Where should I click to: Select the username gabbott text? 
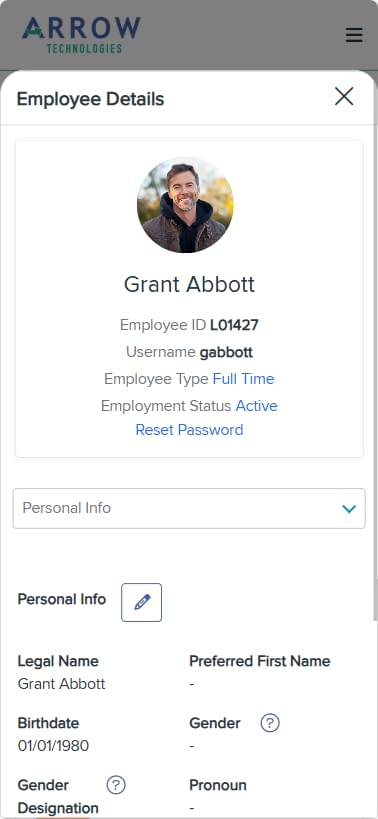coord(226,353)
